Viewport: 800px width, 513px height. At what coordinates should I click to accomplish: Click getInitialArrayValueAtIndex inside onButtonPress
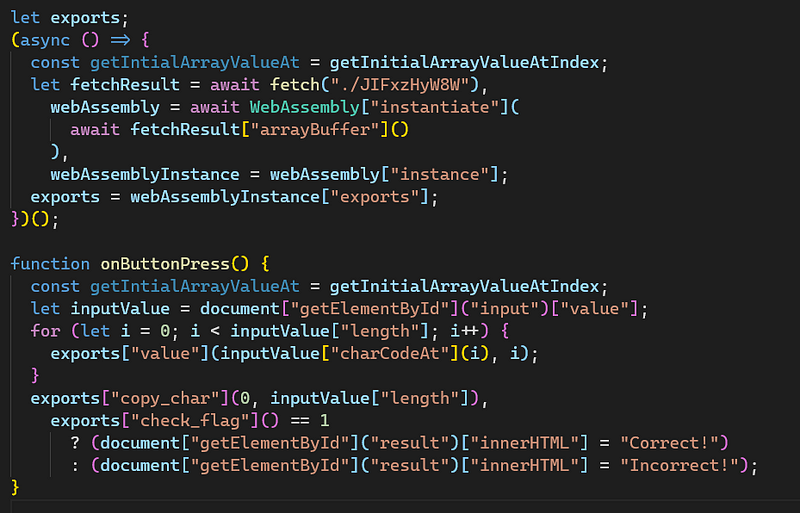[x=464, y=286]
